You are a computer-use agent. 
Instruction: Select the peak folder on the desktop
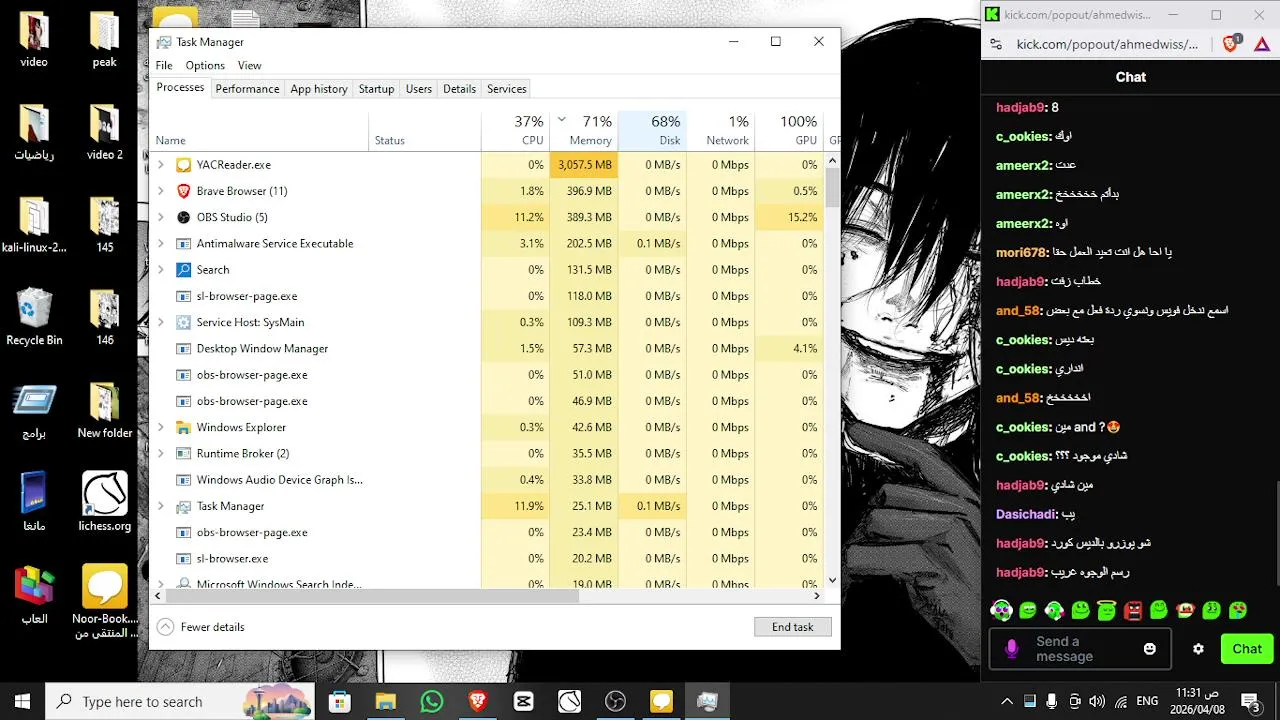click(x=105, y=40)
